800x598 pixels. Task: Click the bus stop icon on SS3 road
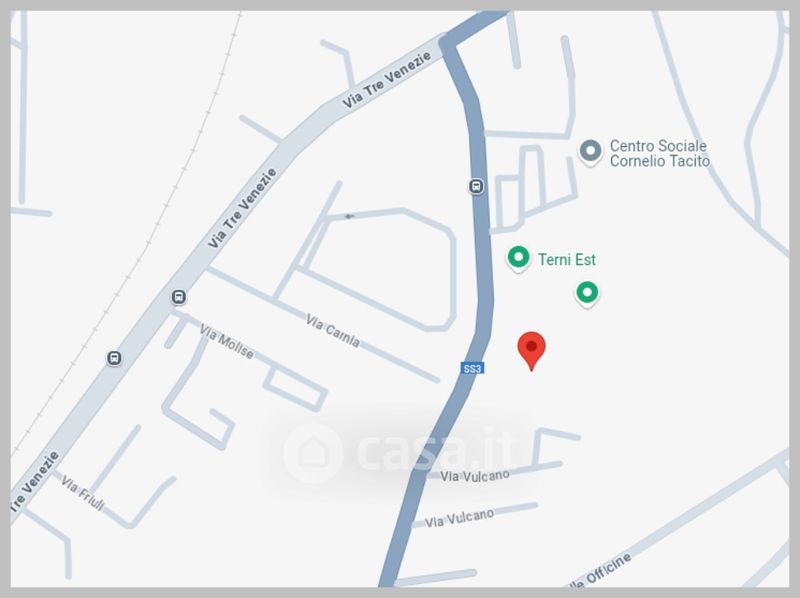476,186
